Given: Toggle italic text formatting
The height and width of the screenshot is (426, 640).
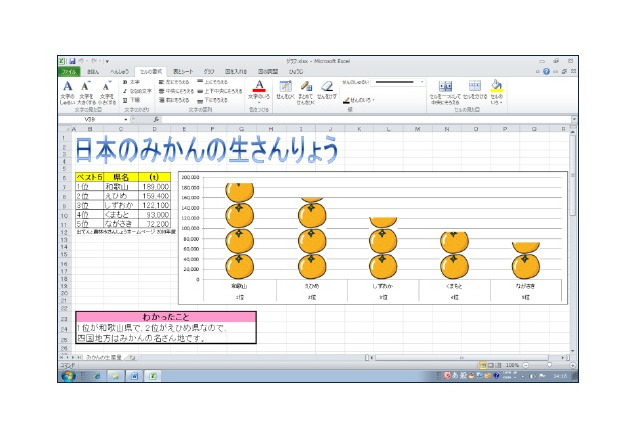Looking at the screenshot, I should (x=137, y=91).
